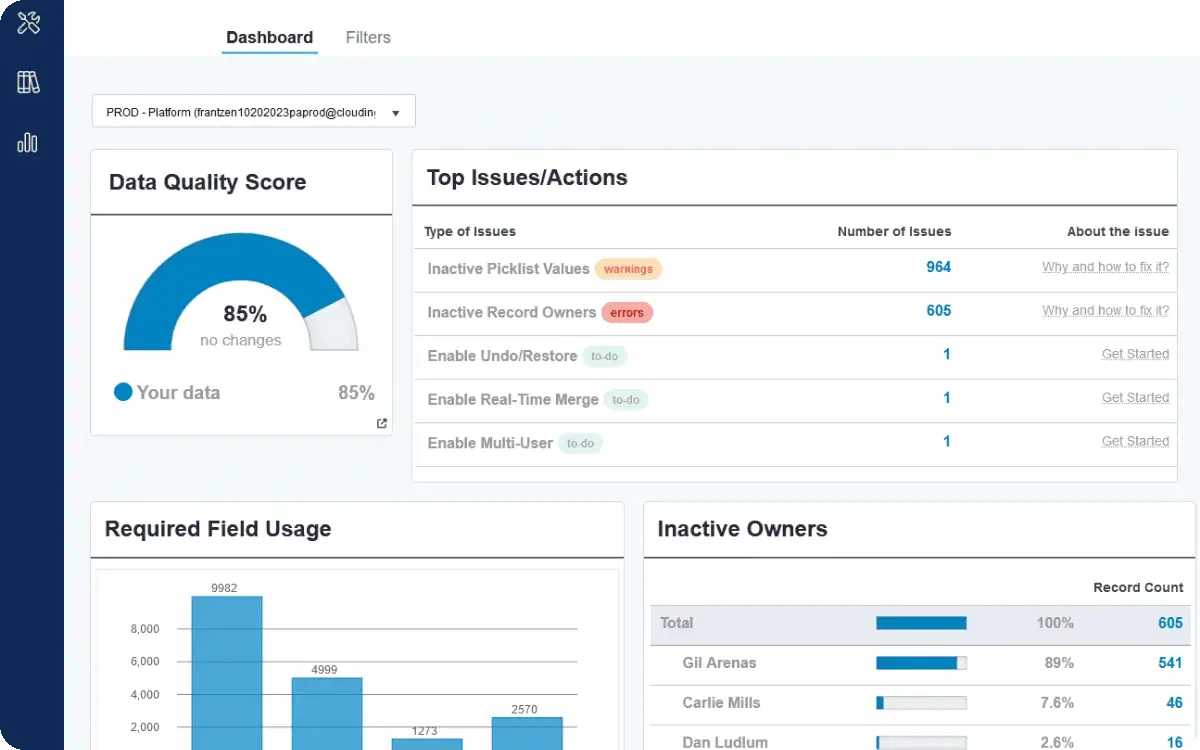Select the Dashboard tab
This screenshot has width=1200, height=750.
[x=269, y=38]
